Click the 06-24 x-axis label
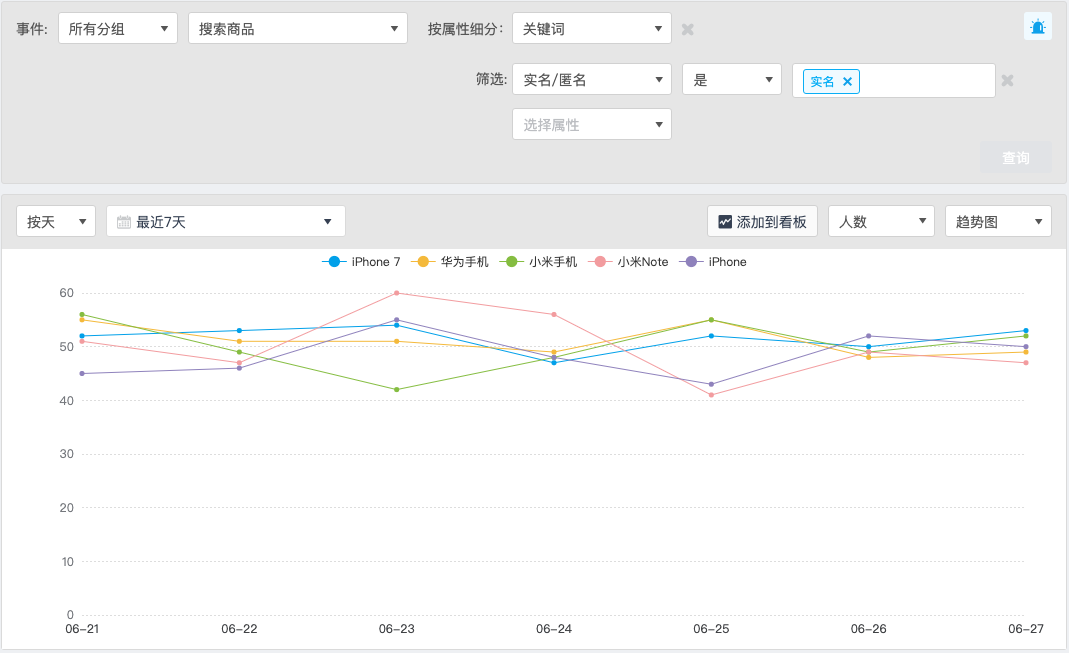This screenshot has width=1069, height=653. pos(554,629)
